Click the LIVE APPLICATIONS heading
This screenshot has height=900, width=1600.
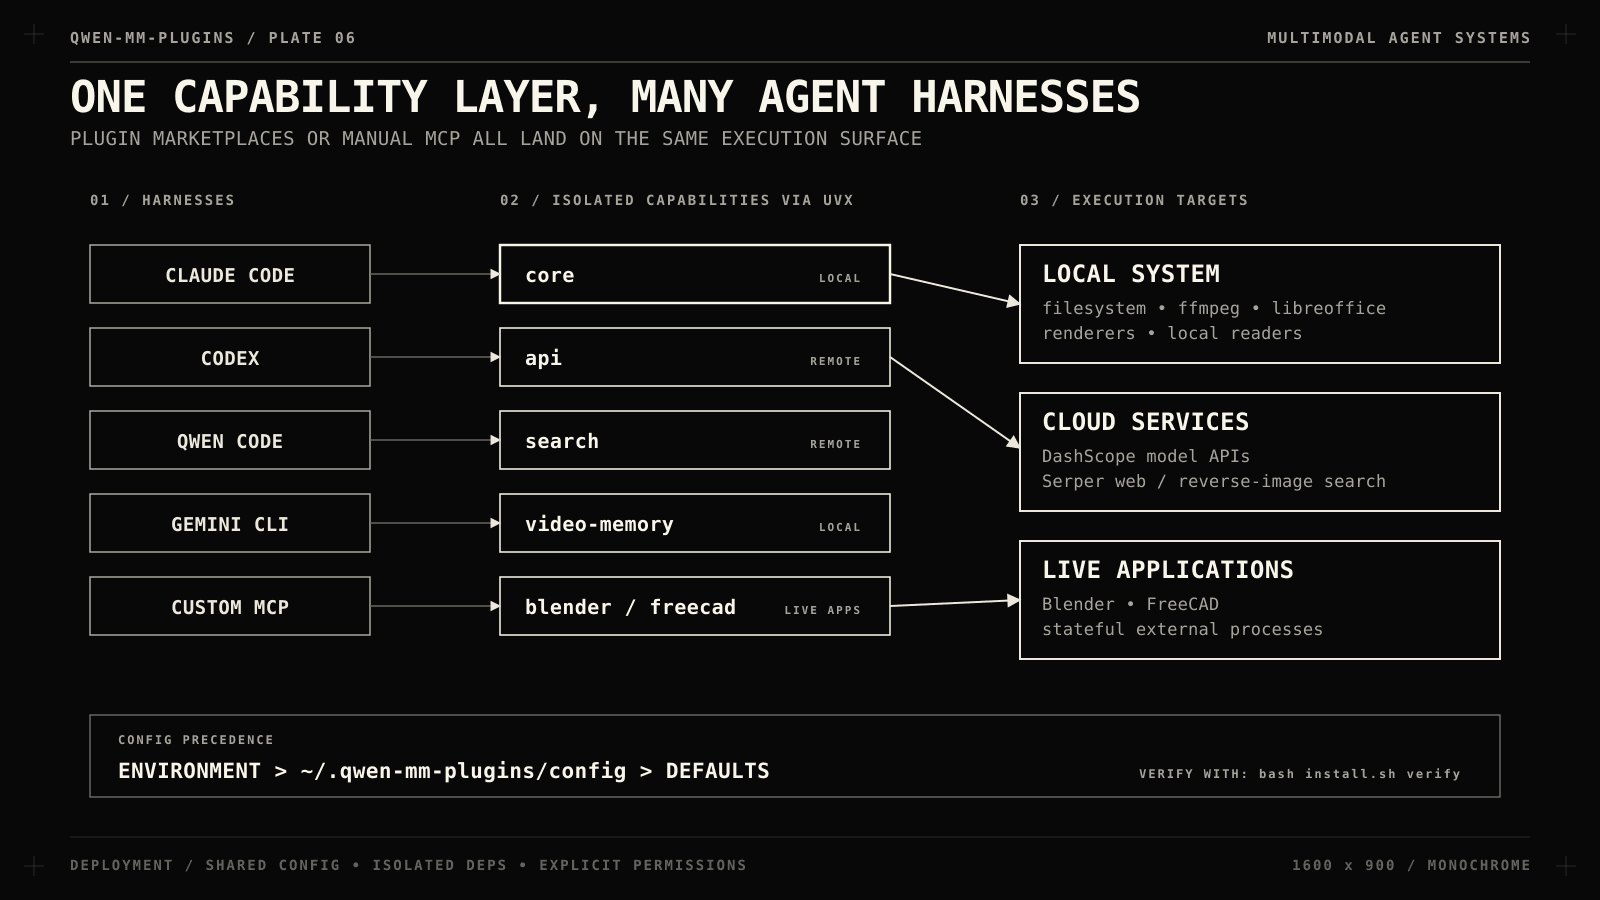coord(1168,570)
